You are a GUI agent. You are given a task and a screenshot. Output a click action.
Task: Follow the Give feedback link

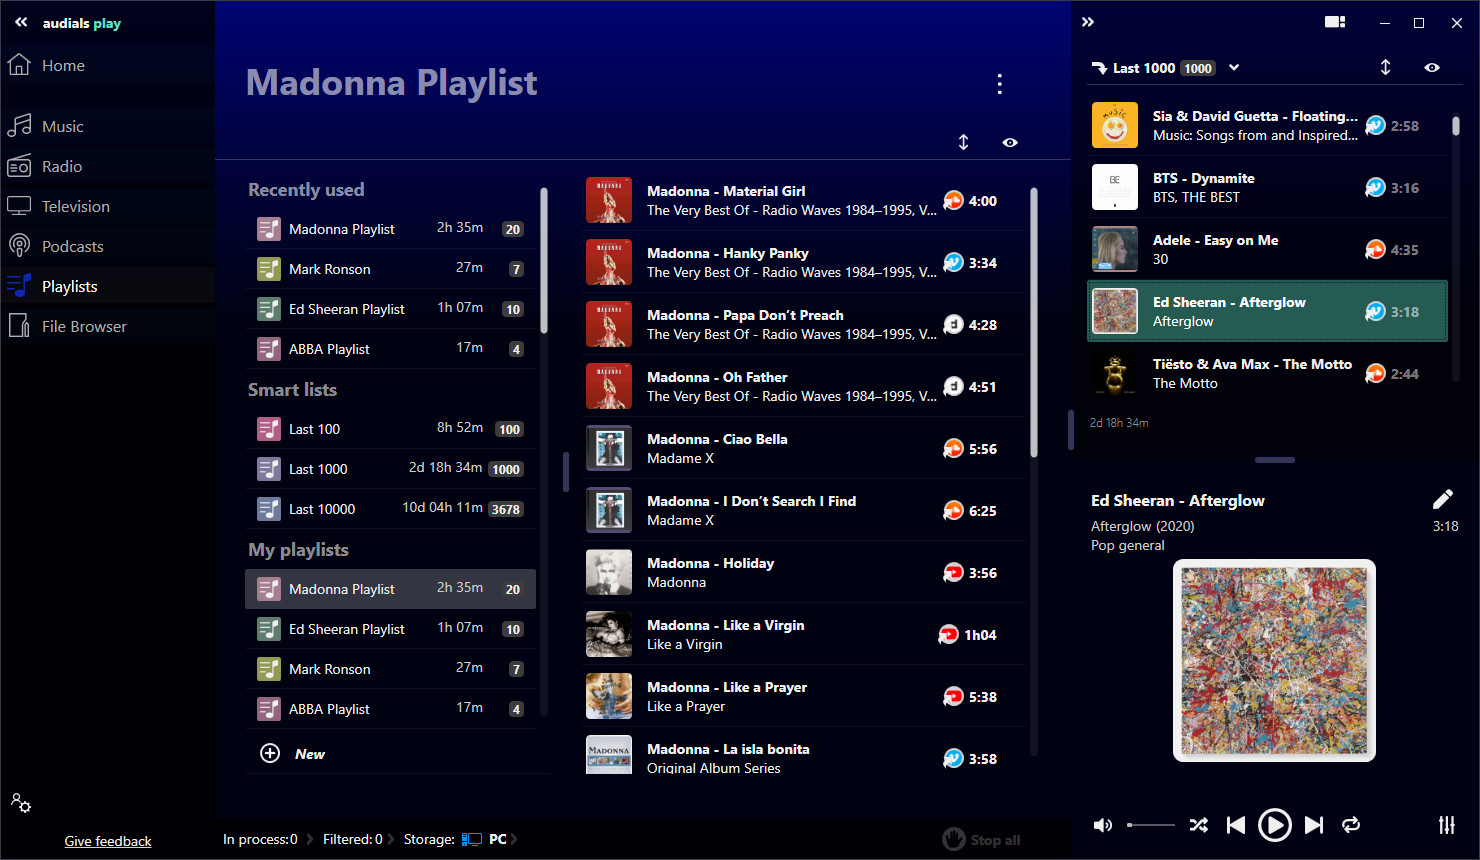tap(108, 841)
